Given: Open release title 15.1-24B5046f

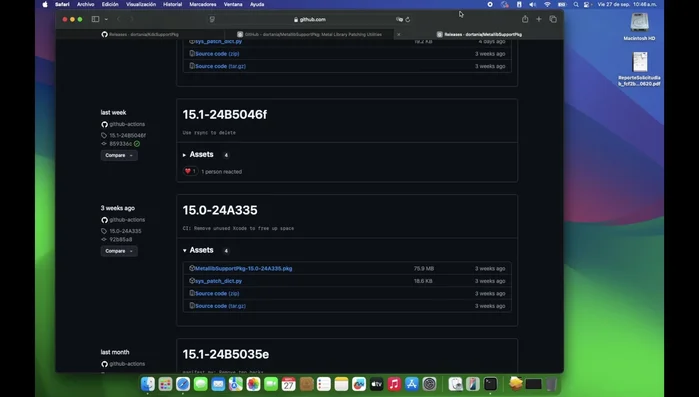Looking at the screenshot, I should click(225, 115).
